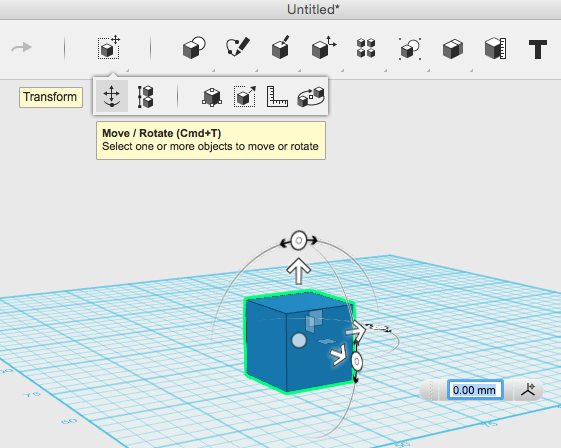Activate the Ruler tool icon
This screenshot has width=561, height=448.
click(277, 97)
